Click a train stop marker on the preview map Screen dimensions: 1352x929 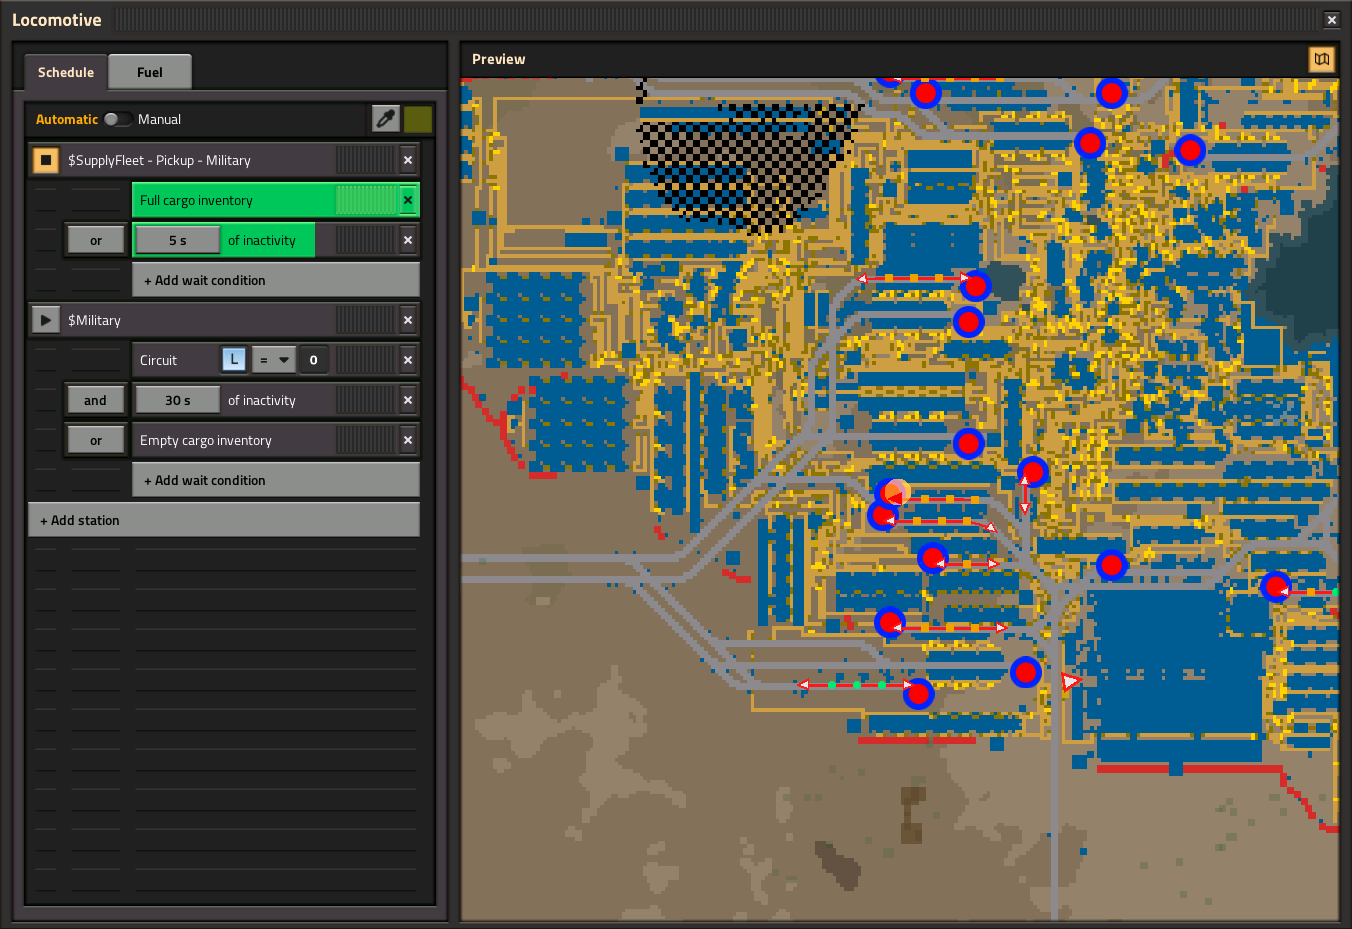pos(975,286)
